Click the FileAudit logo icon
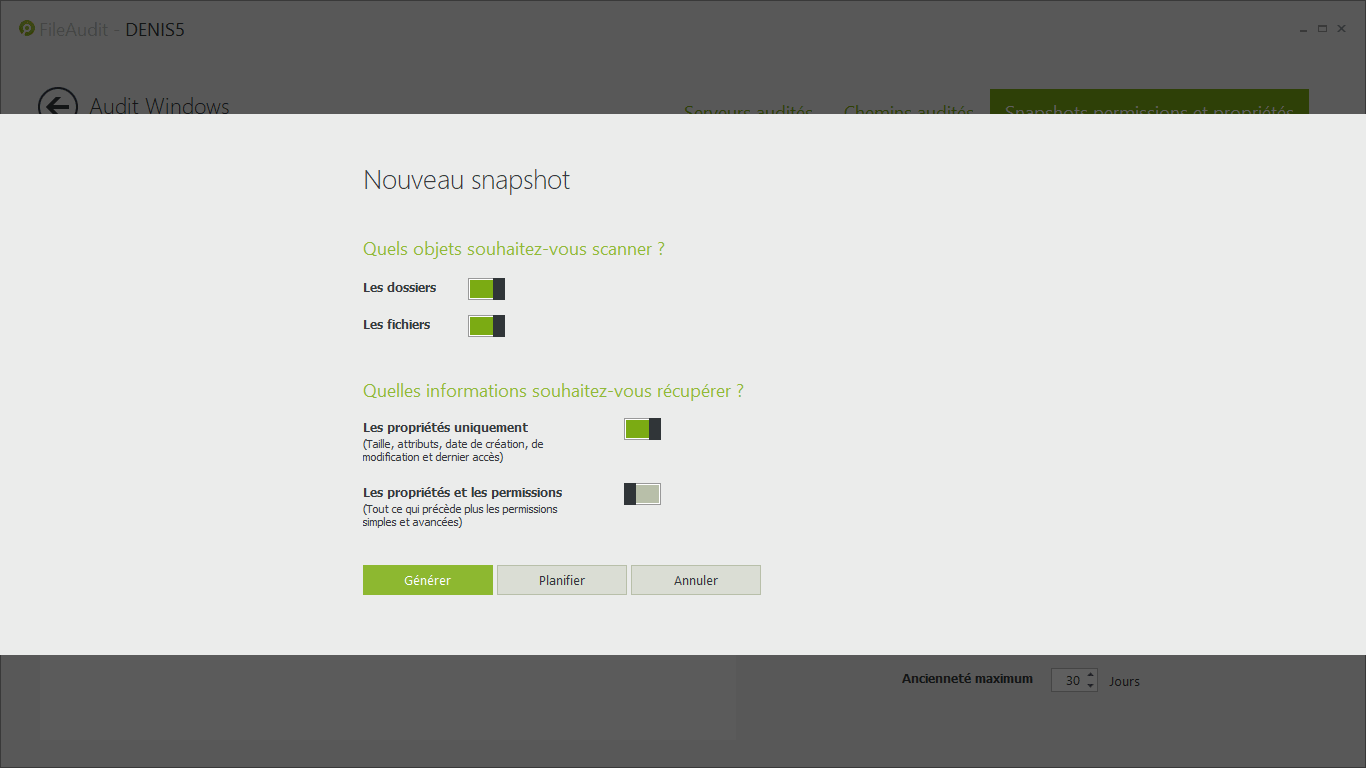 coord(27,28)
